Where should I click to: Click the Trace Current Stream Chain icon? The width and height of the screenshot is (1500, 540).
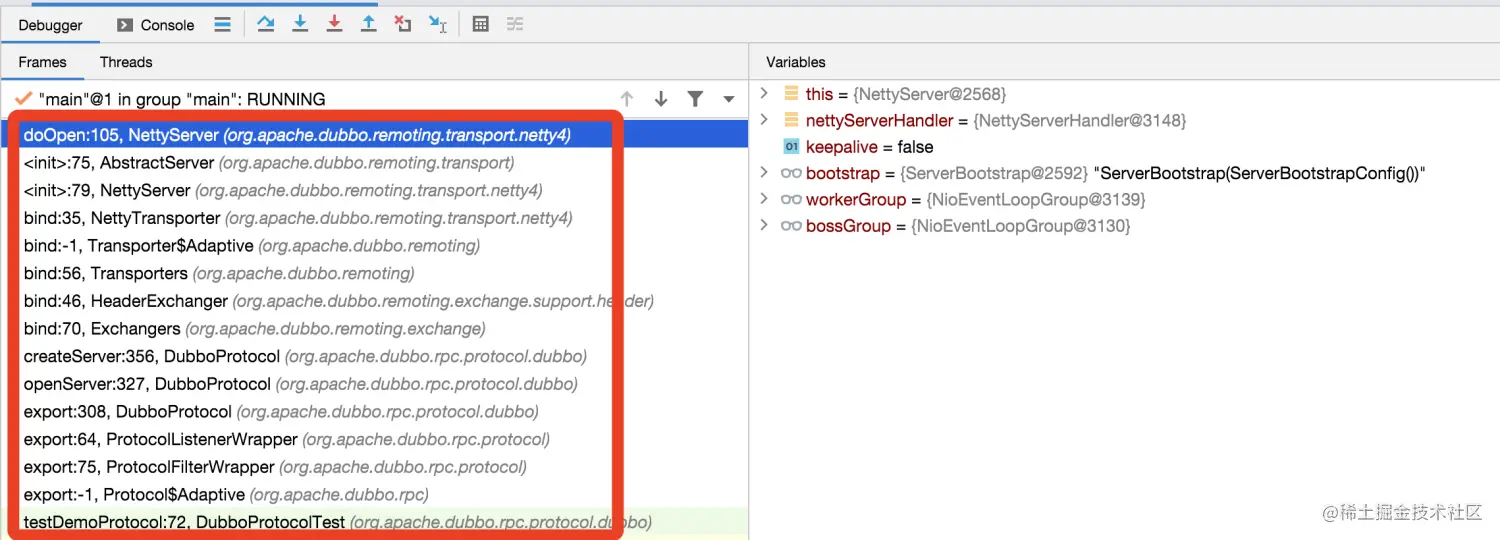click(515, 24)
